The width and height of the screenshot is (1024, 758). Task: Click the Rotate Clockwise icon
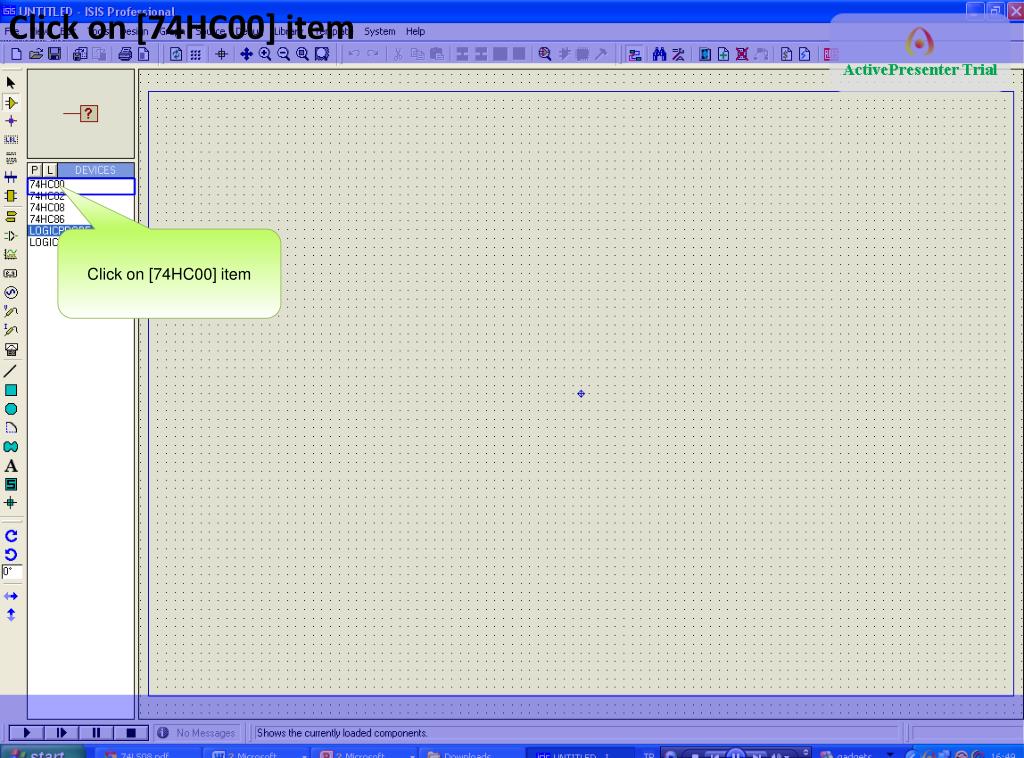point(11,536)
